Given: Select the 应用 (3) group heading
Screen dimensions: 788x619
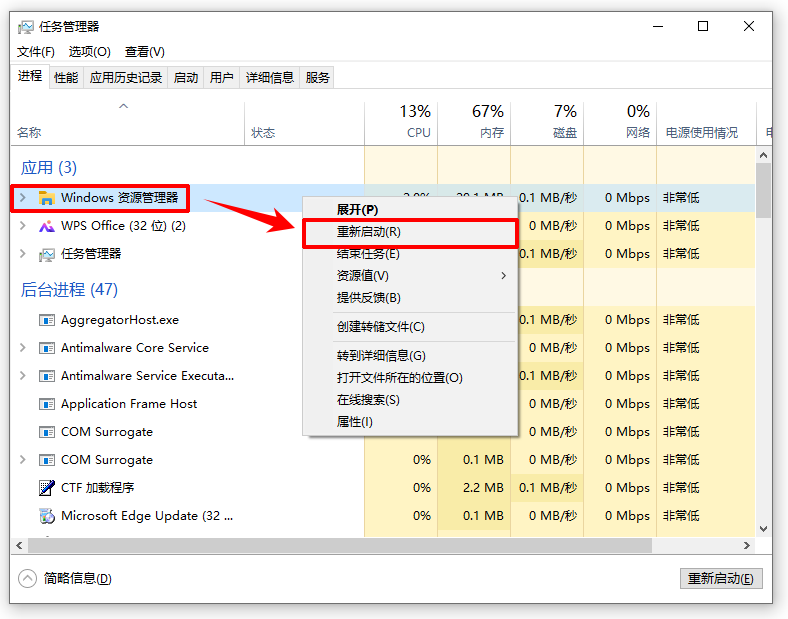Looking at the screenshot, I should coord(49,168).
